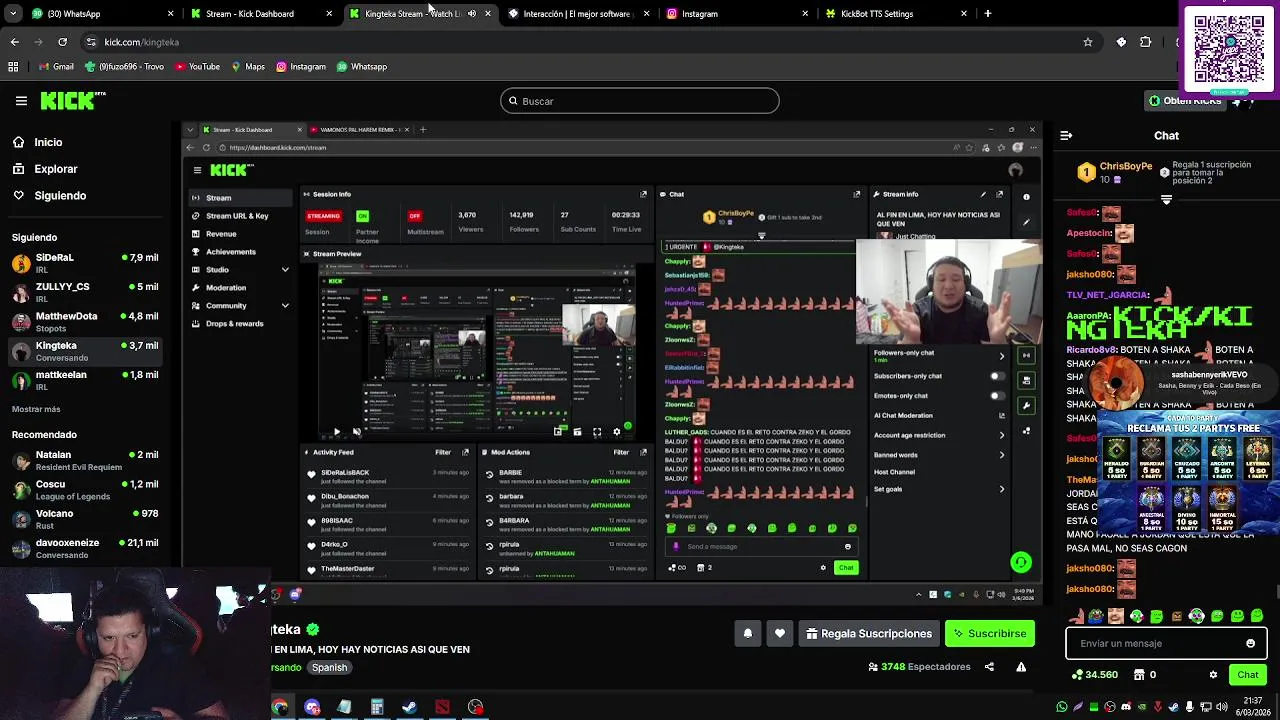Collapse the chat panel with arrow icon

click(1066, 135)
